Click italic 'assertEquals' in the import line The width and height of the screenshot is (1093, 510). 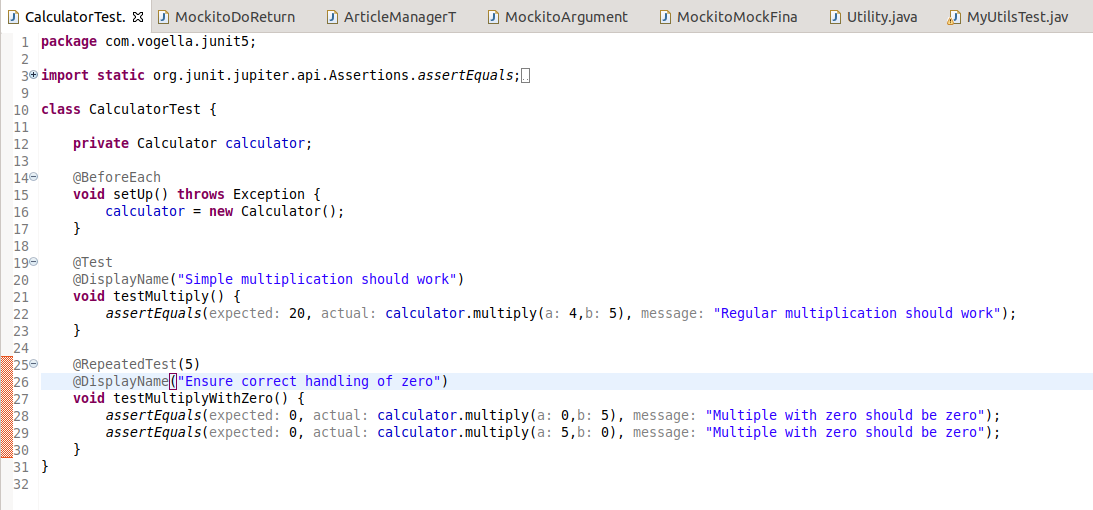coord(466,75)
